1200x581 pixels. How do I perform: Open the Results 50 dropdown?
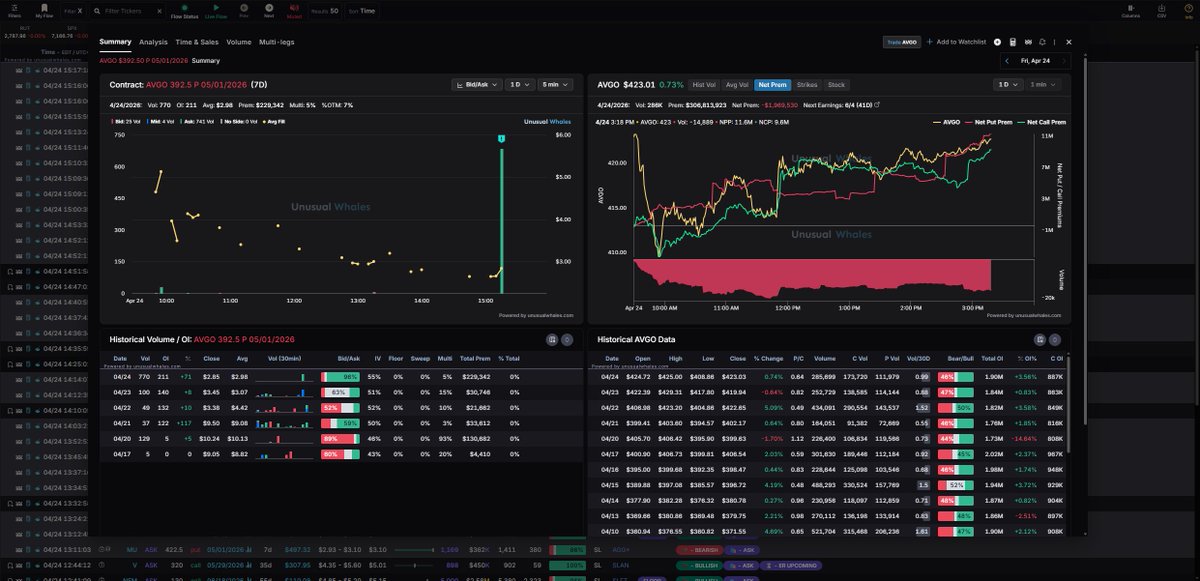pyautogui.click(x=326, y=11)
